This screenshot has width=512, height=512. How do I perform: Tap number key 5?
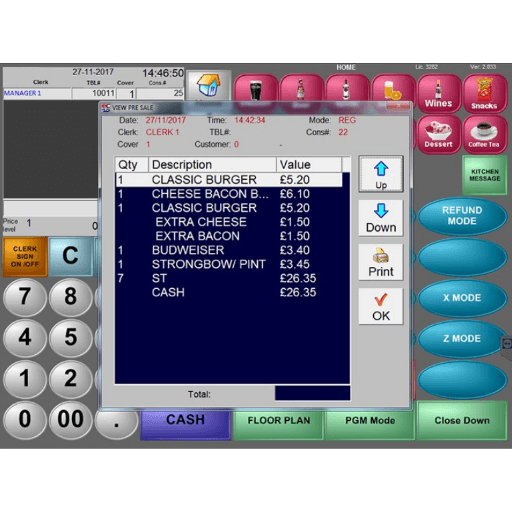click(70, 338)
